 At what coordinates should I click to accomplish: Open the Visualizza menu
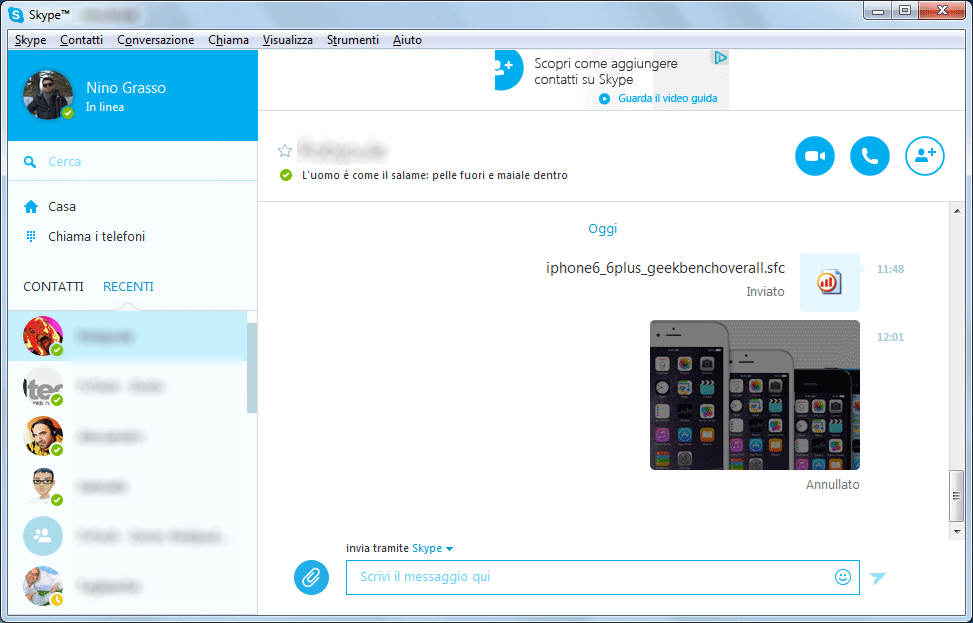tap(288, 40)
